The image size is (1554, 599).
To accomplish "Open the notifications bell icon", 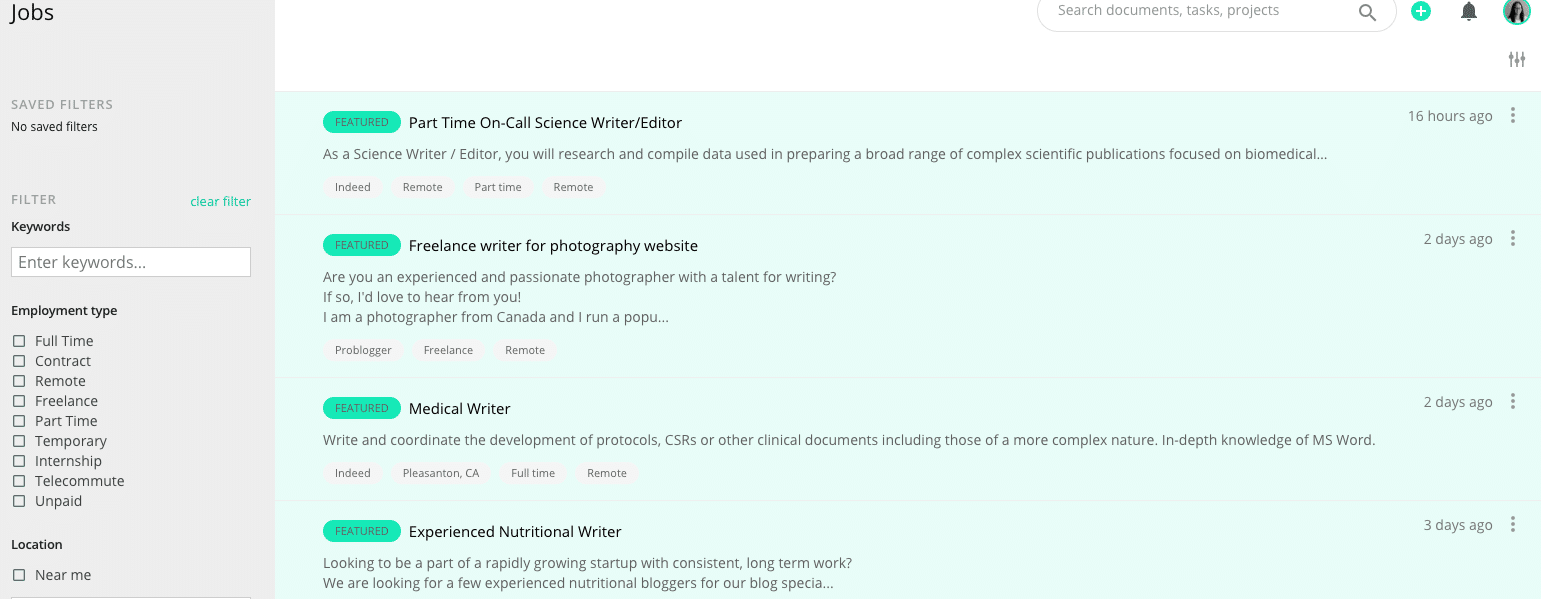I will (1468, 11).
